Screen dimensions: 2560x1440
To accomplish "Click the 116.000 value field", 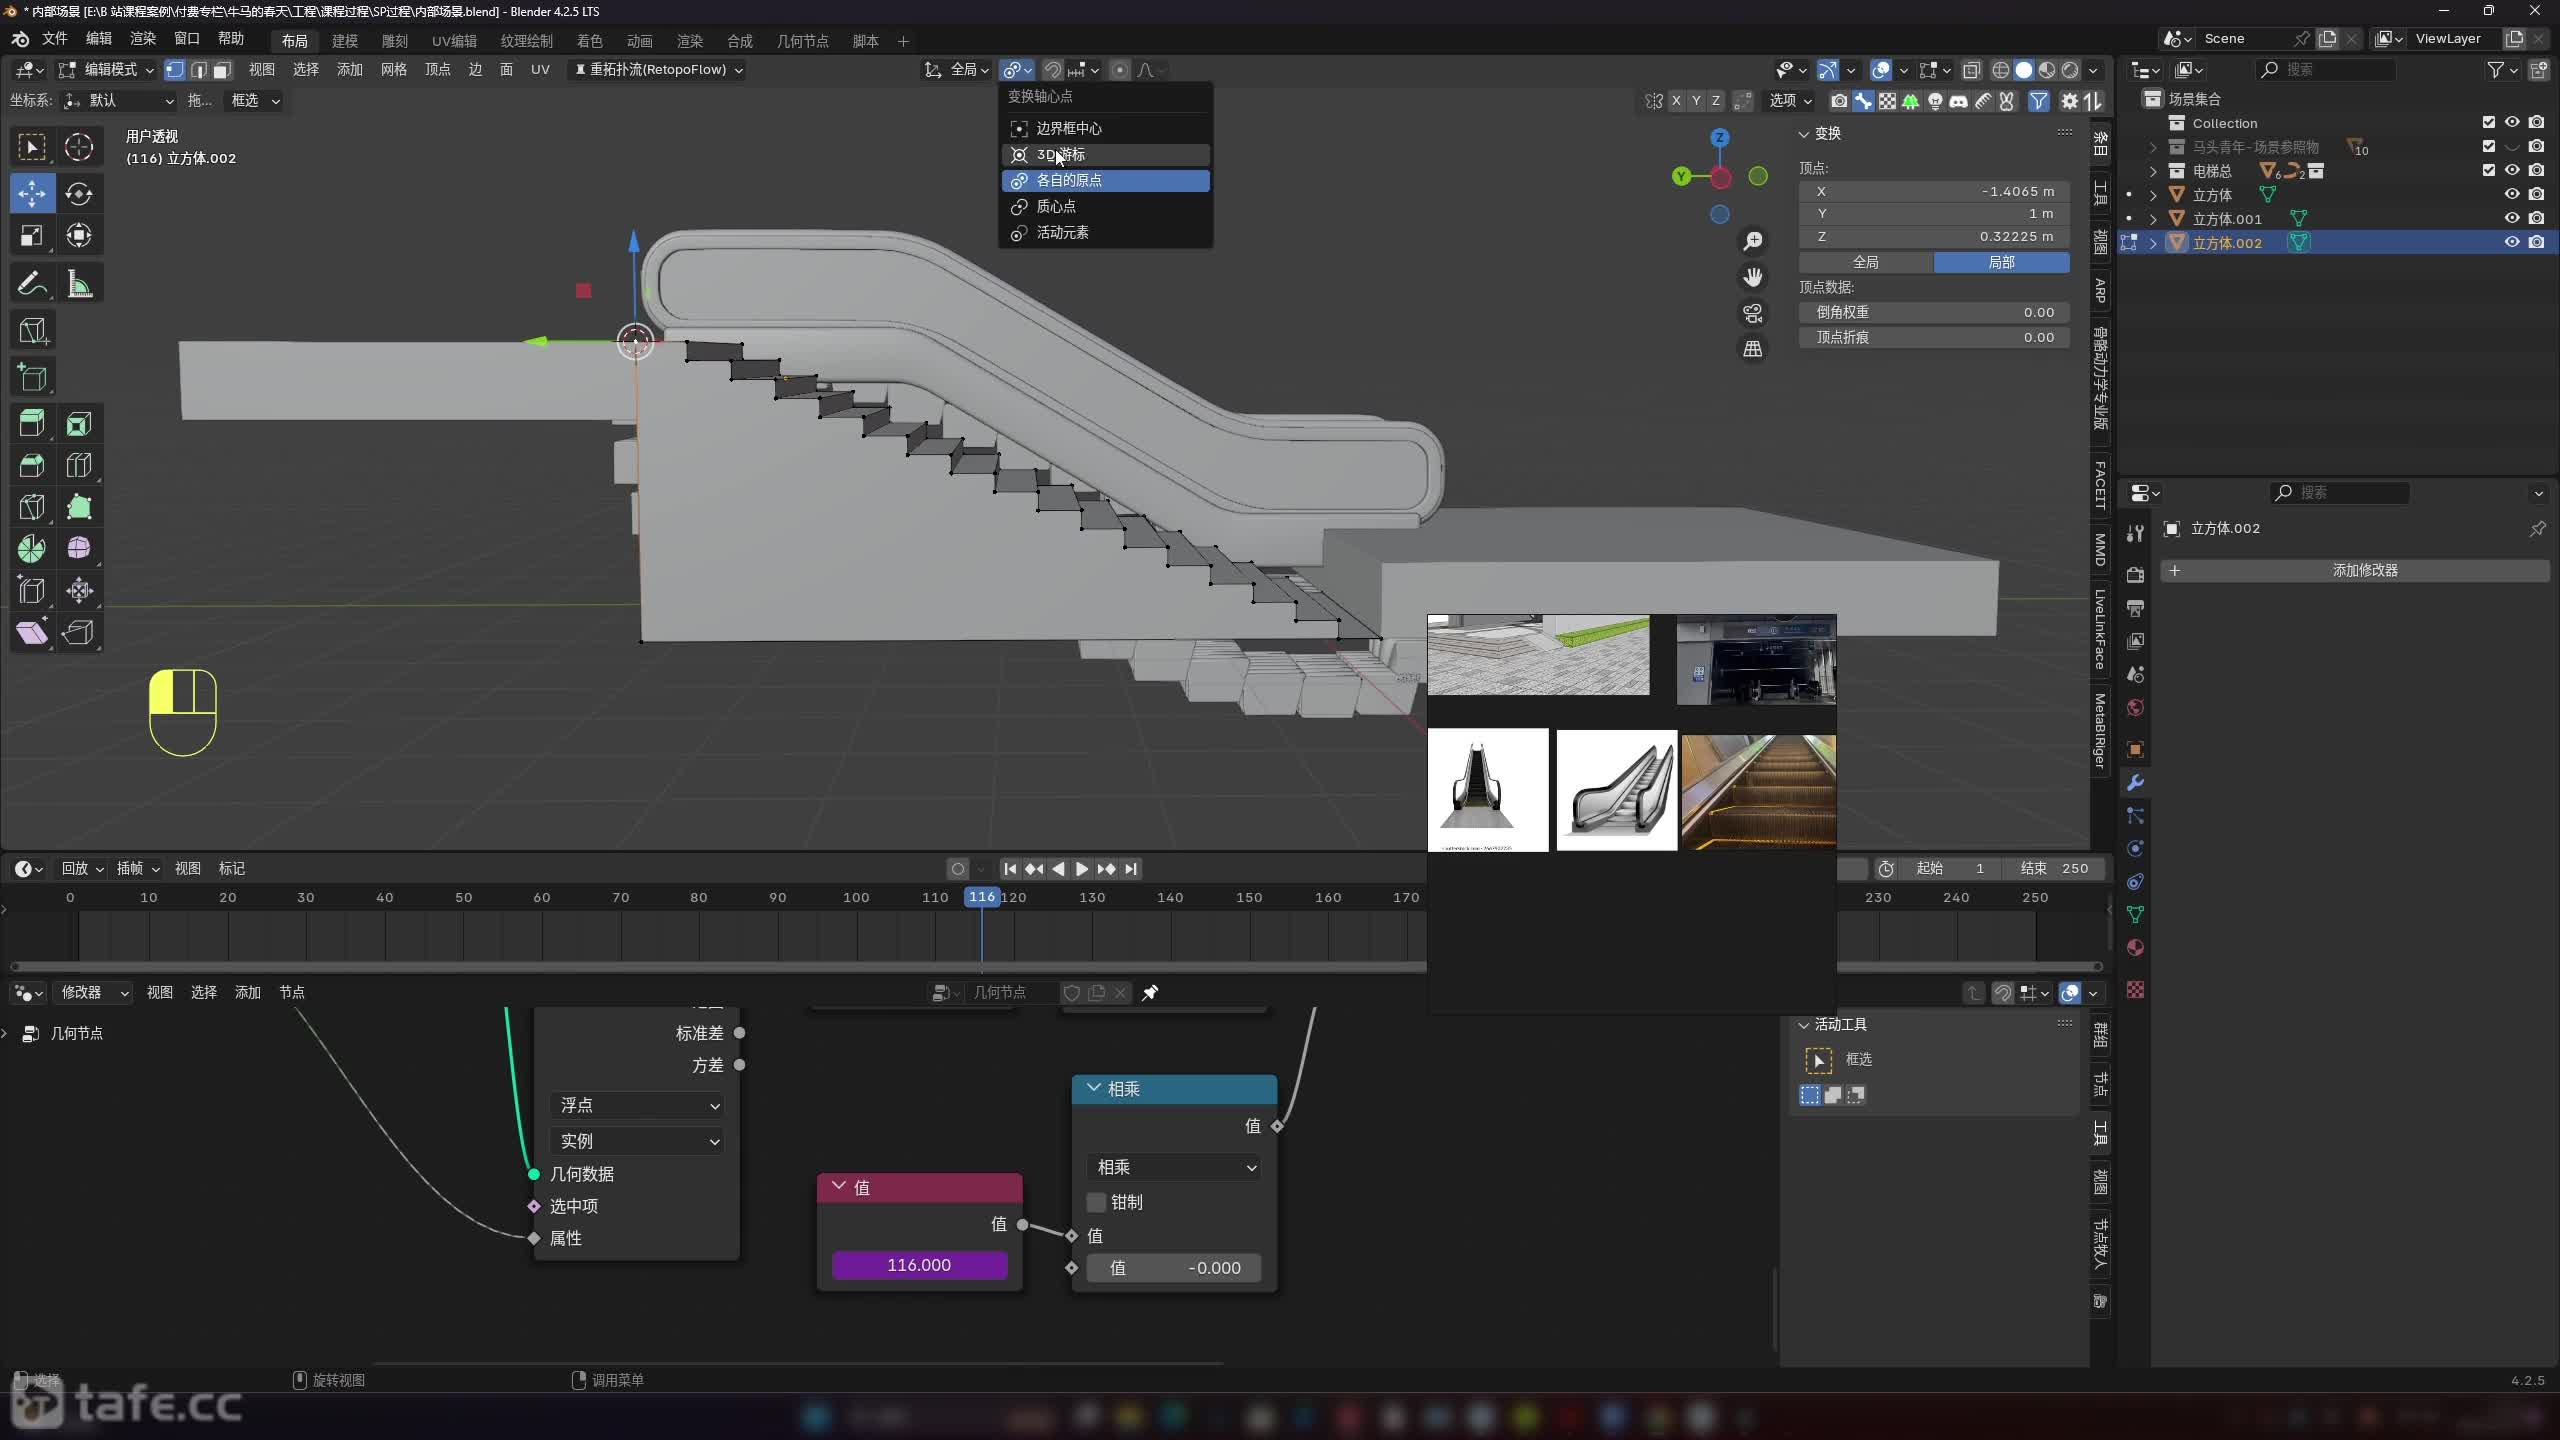I will click(918, 1265).
